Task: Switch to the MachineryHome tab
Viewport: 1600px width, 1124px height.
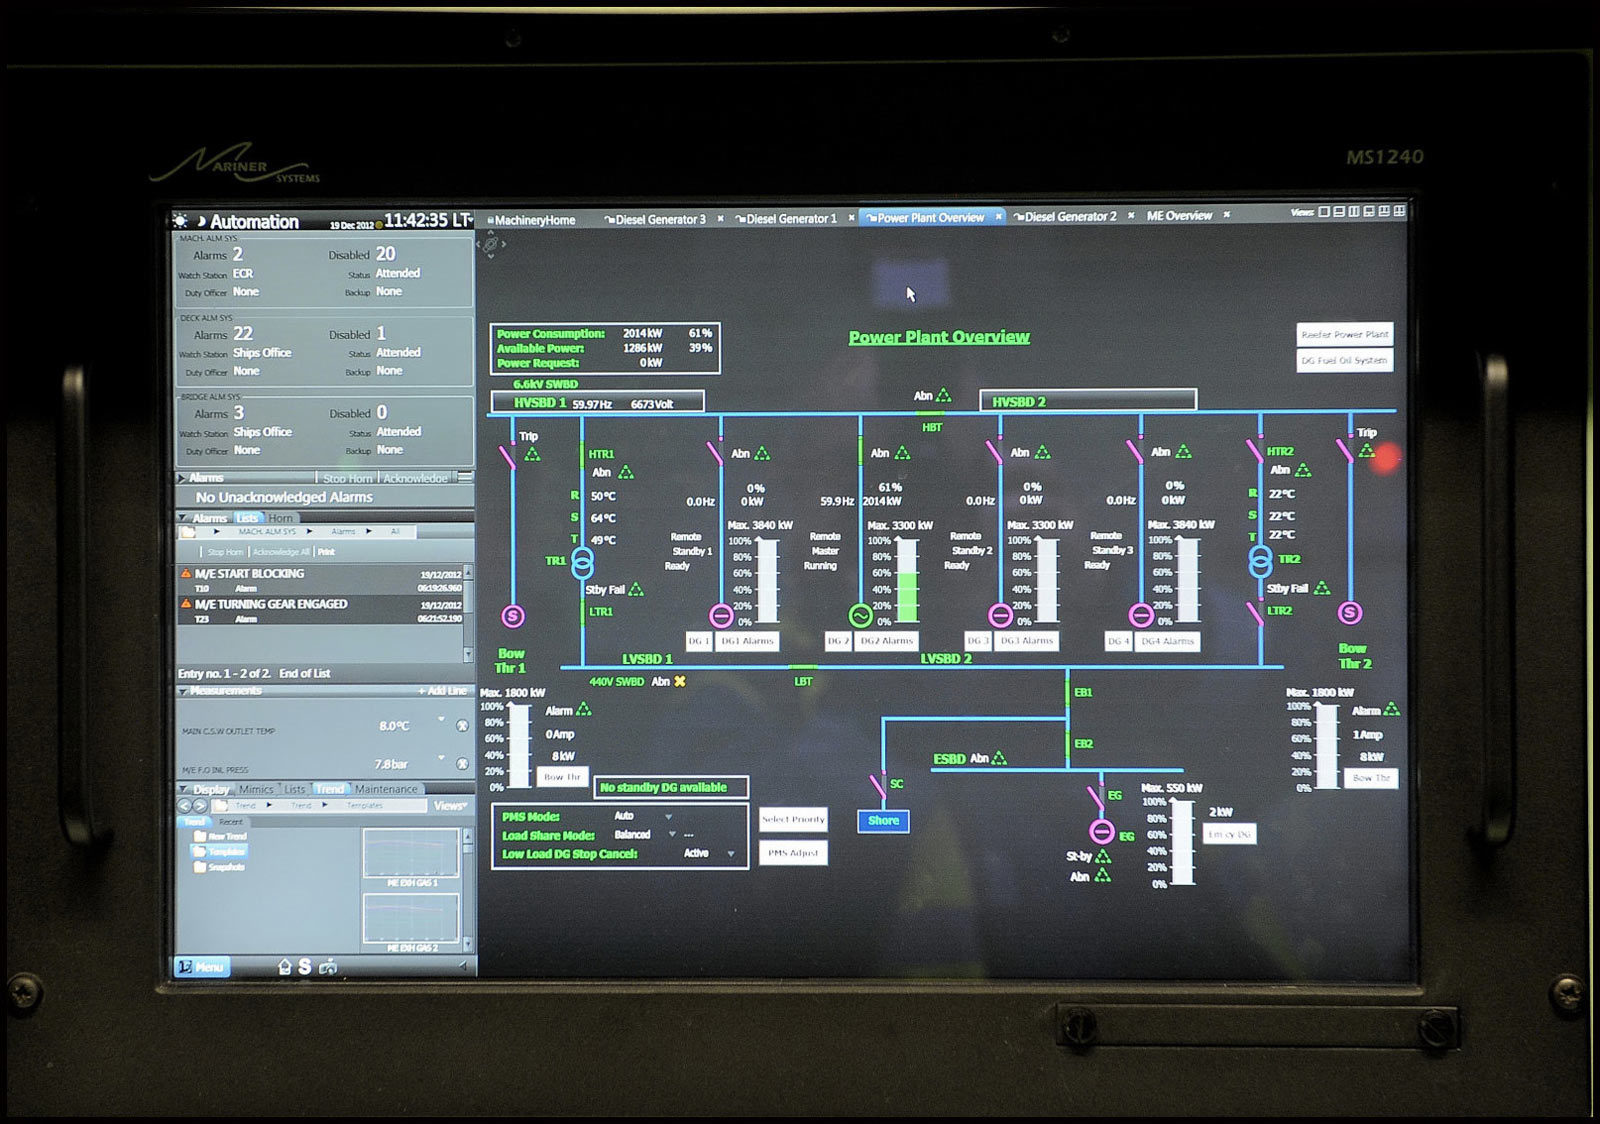Action: click(x=534, y=220)
